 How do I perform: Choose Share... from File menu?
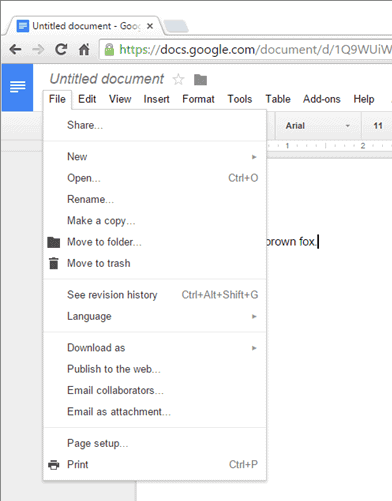coord(155,125)
